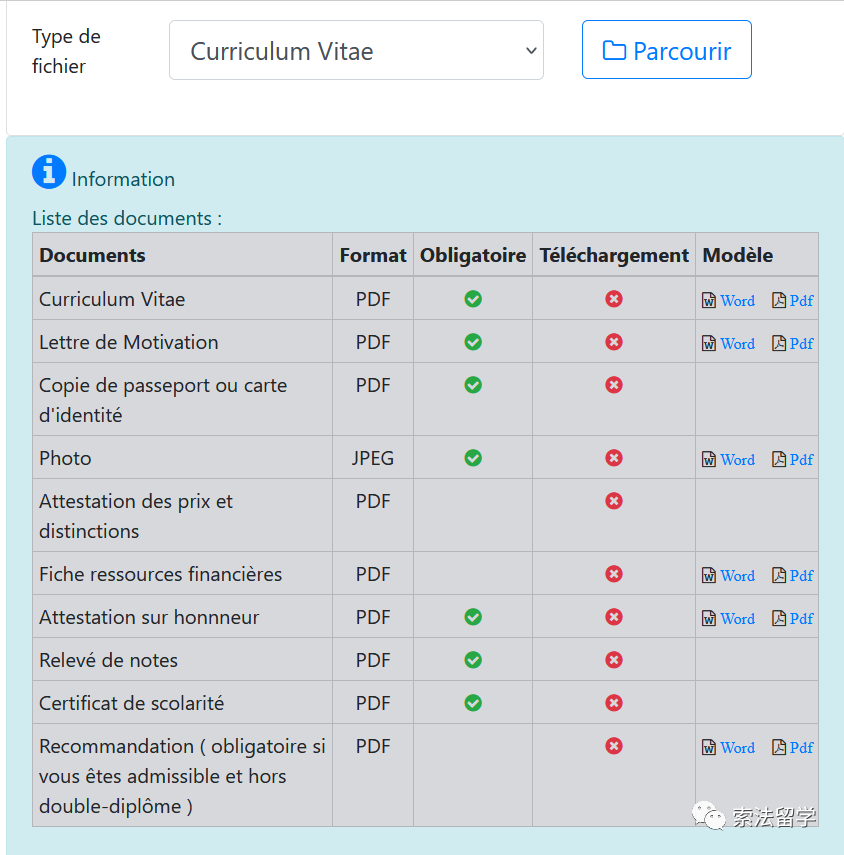Click the Recommandation row Word model icon
This screenshot has height=855, width=844.
[709, 748]
